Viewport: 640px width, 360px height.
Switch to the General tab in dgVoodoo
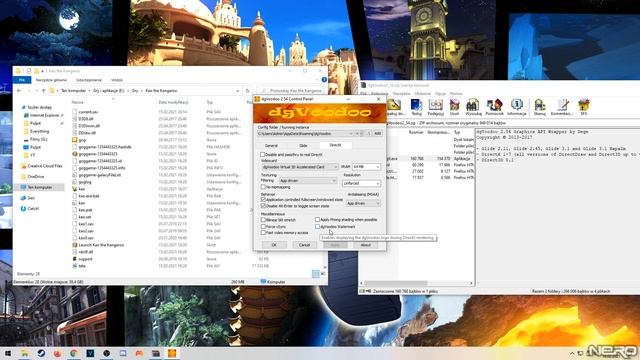(x=271, y=146)
